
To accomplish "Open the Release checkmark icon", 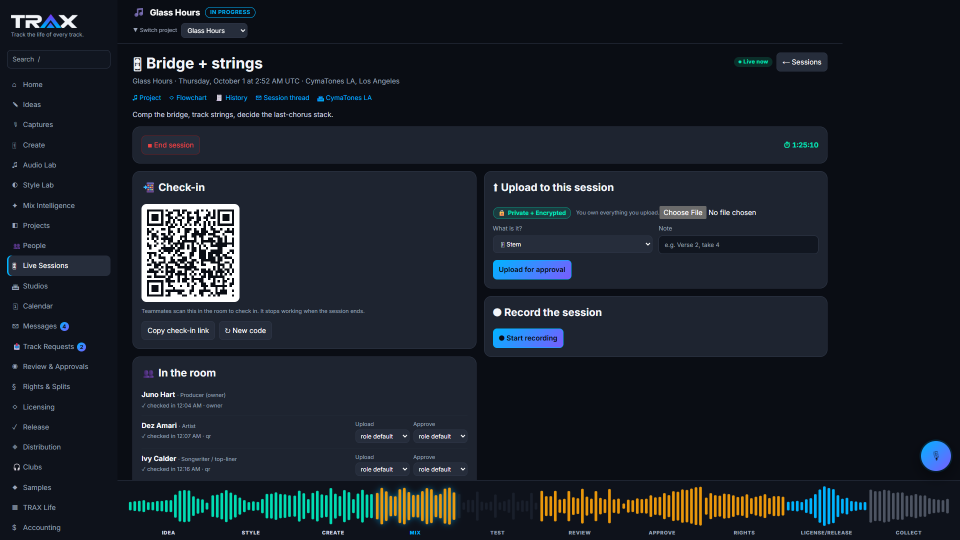I will [x=15, y=427].
